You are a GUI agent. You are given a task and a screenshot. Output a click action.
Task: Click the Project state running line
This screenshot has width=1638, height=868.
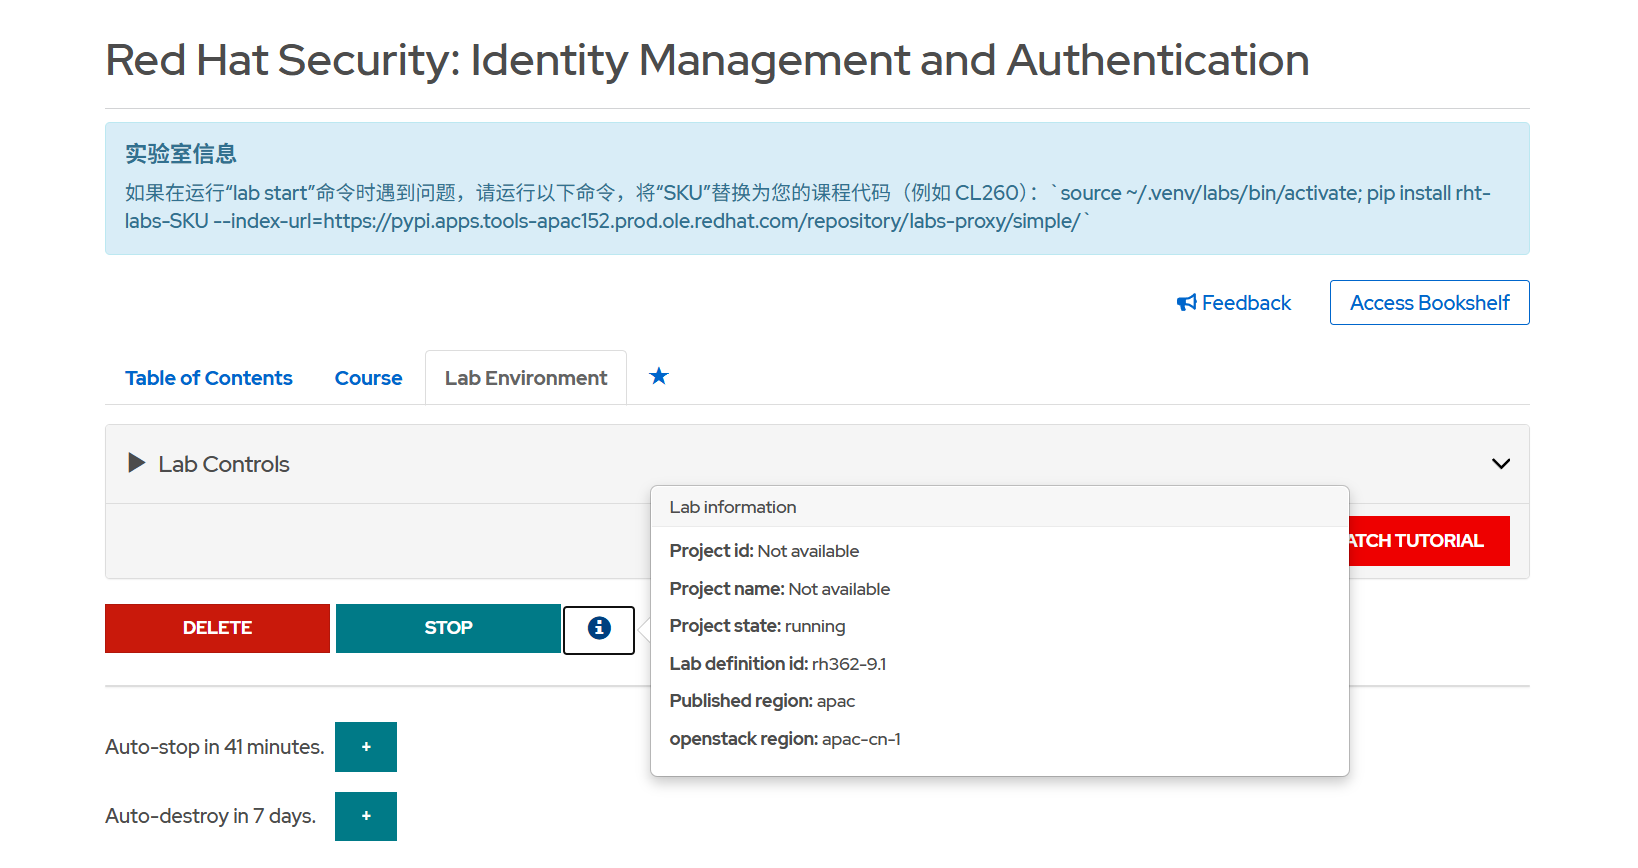click(x=757, y=626)
